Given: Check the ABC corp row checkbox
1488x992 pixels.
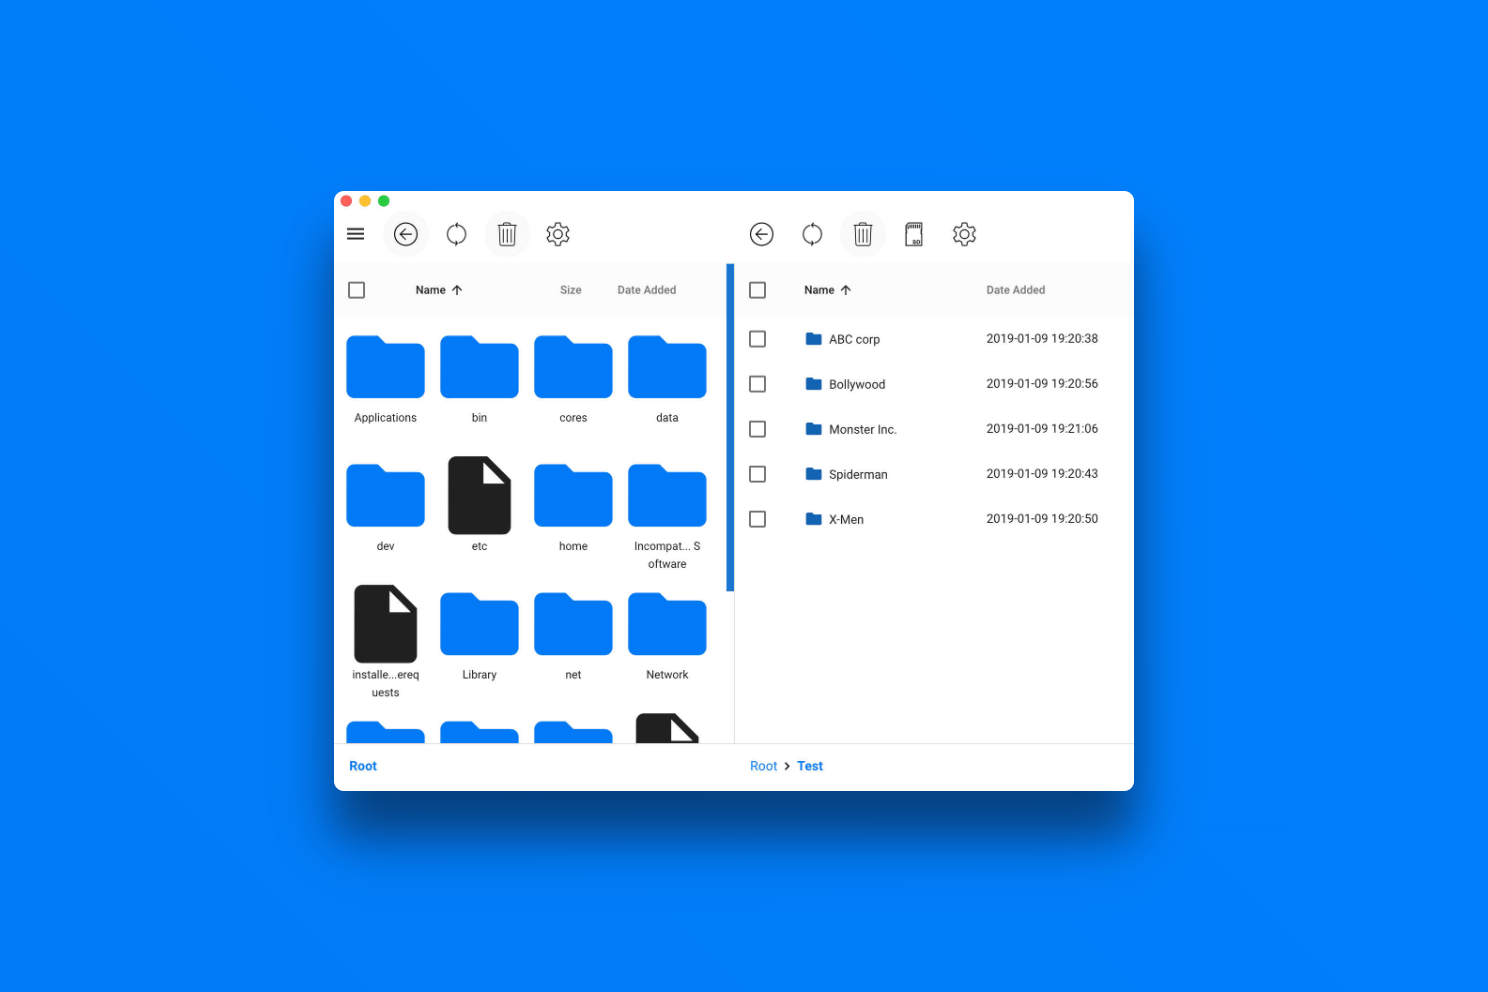Looking at the screenshot, I should pos(757,339).
